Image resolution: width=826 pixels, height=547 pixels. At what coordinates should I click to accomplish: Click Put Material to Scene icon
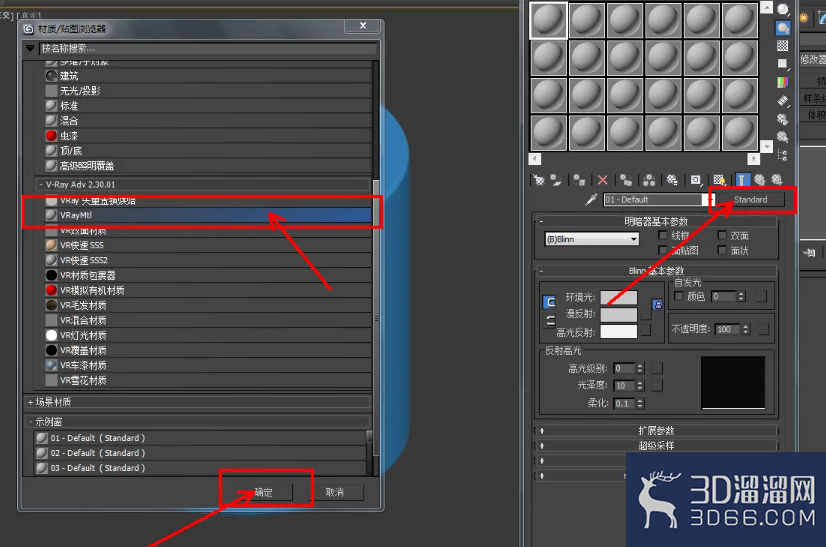(x=556, y=180)
